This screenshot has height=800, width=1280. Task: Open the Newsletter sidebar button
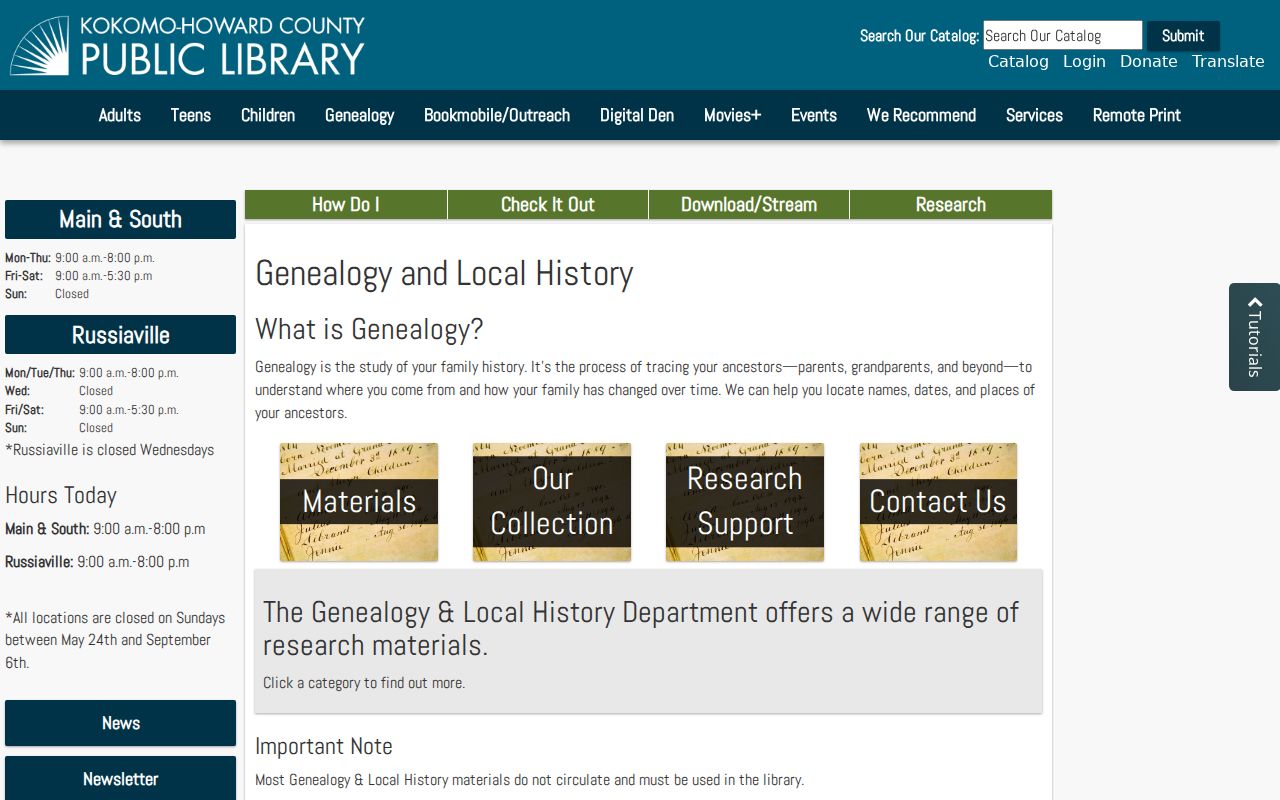pos(120,778)
